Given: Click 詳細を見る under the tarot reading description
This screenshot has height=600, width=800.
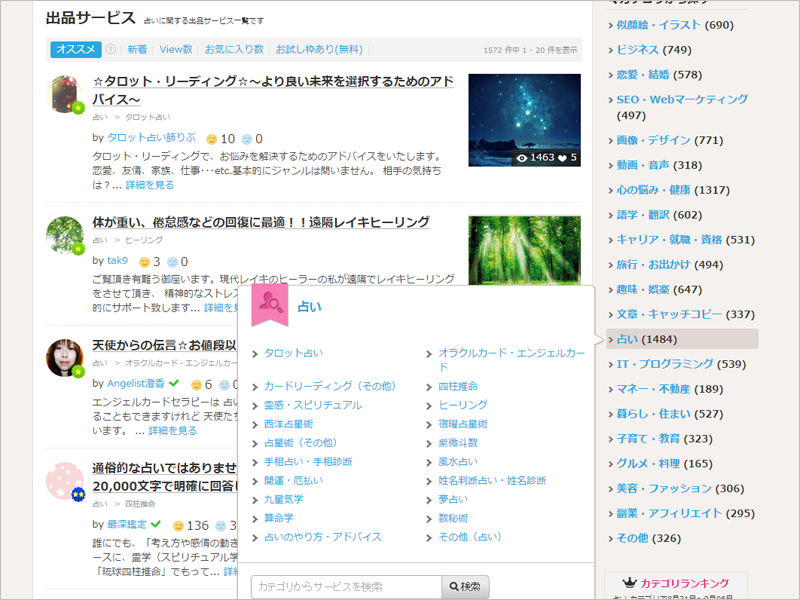Looking at the screenshot, I should tap(150, 185).
